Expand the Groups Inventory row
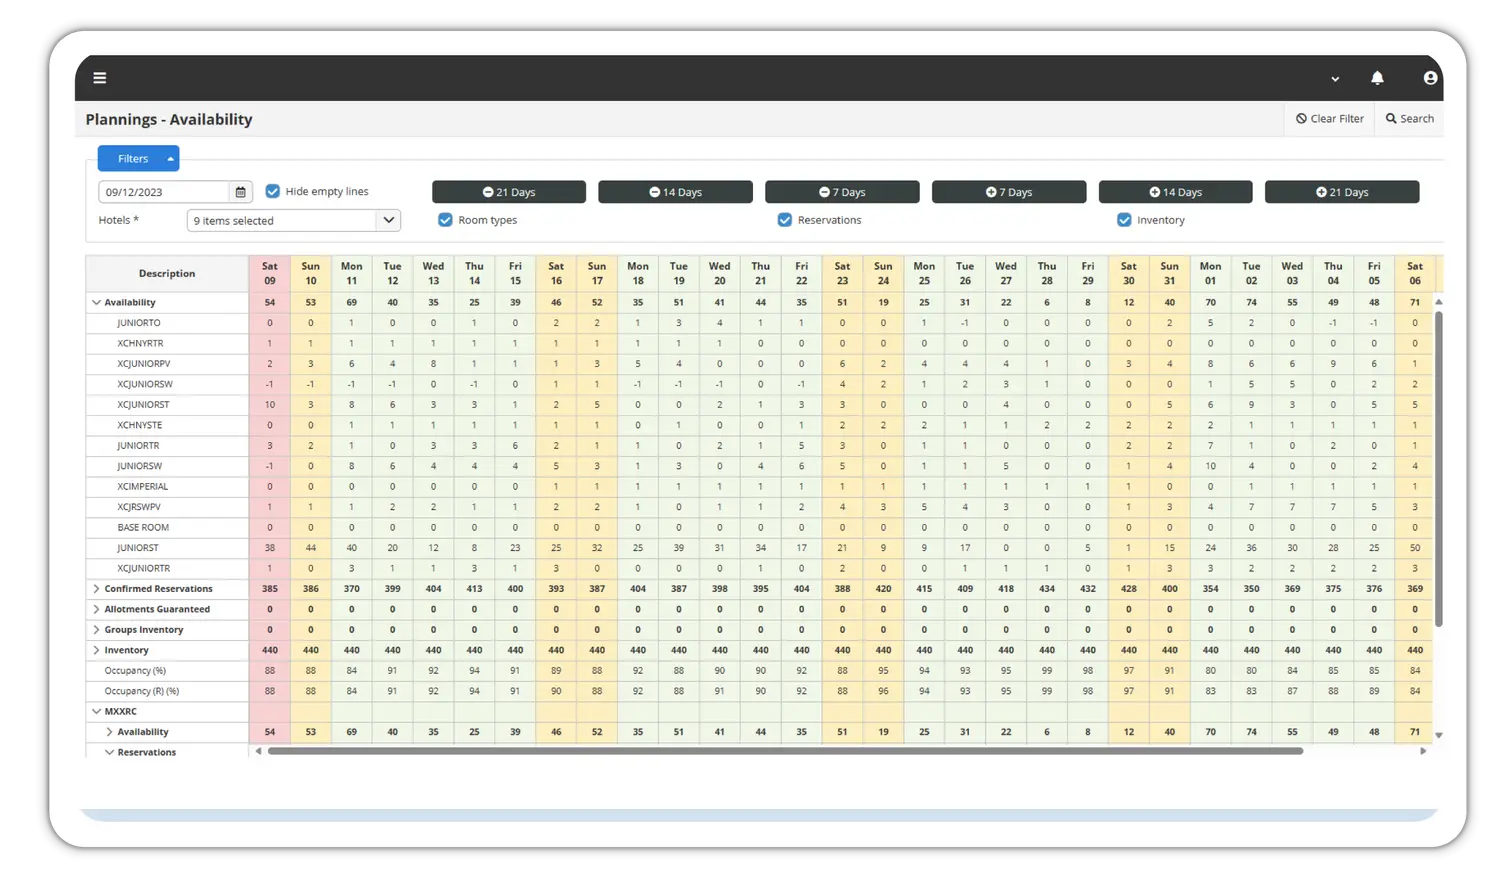 point(97,630)
